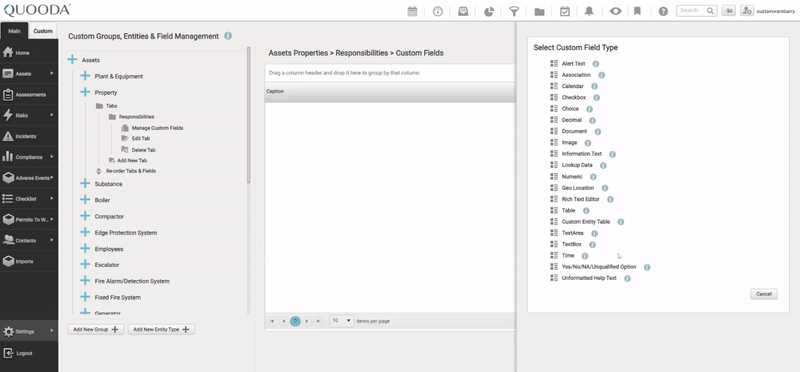Choose Alert Text field type
Screen dimensions: 800x372
click(573, 64)
